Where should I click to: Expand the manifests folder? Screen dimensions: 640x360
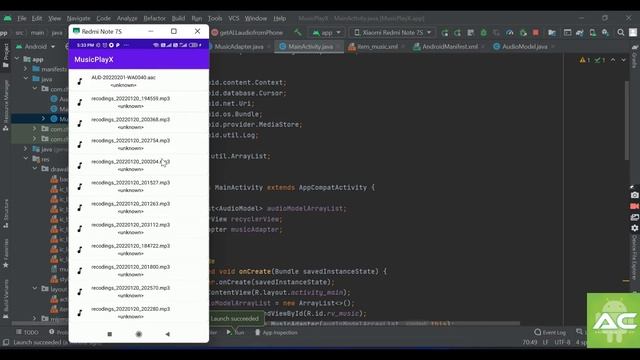pyautogui.click(x=26, y=69)
